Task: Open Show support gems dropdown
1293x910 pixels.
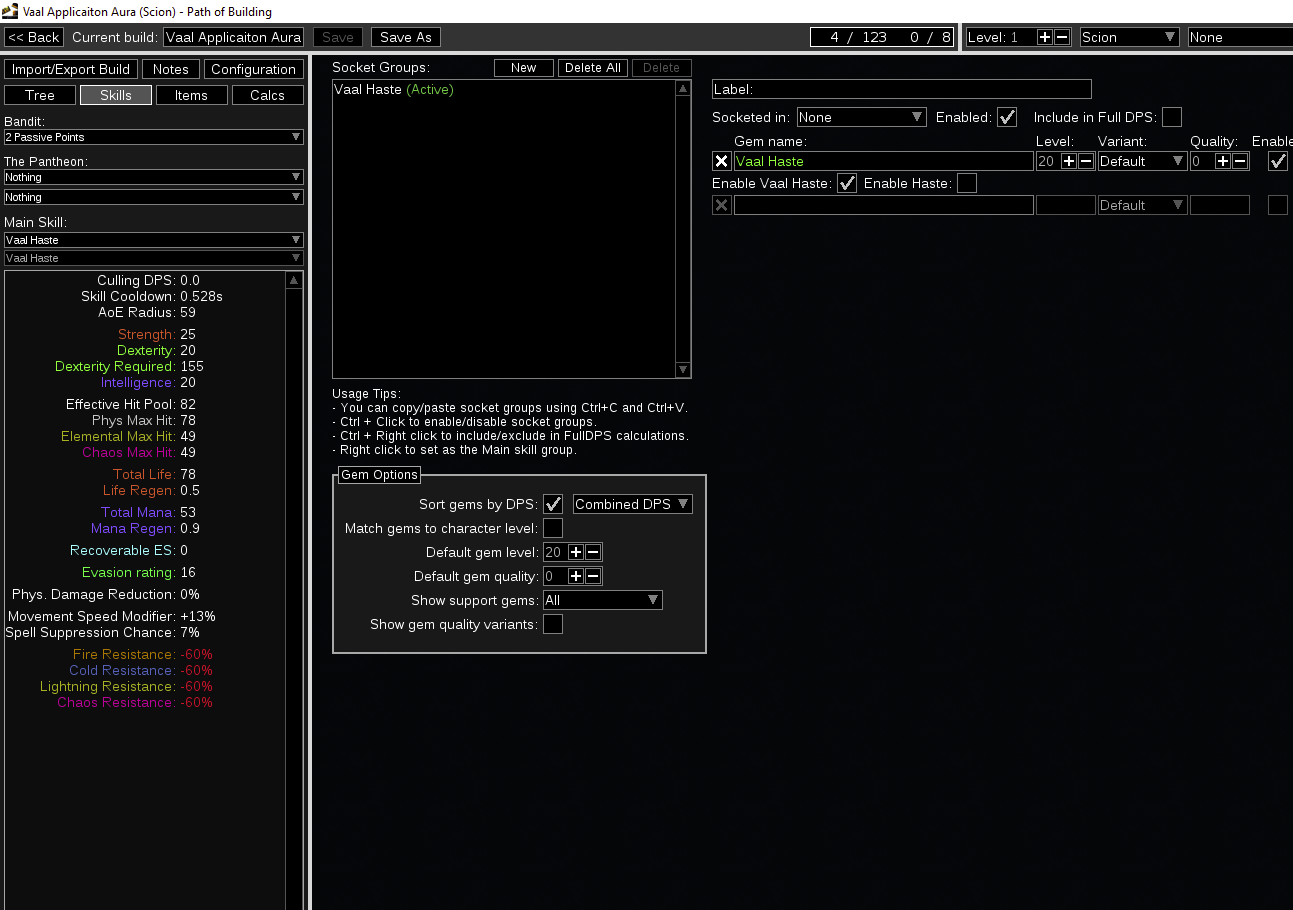Action: click(x=603, y=600)
